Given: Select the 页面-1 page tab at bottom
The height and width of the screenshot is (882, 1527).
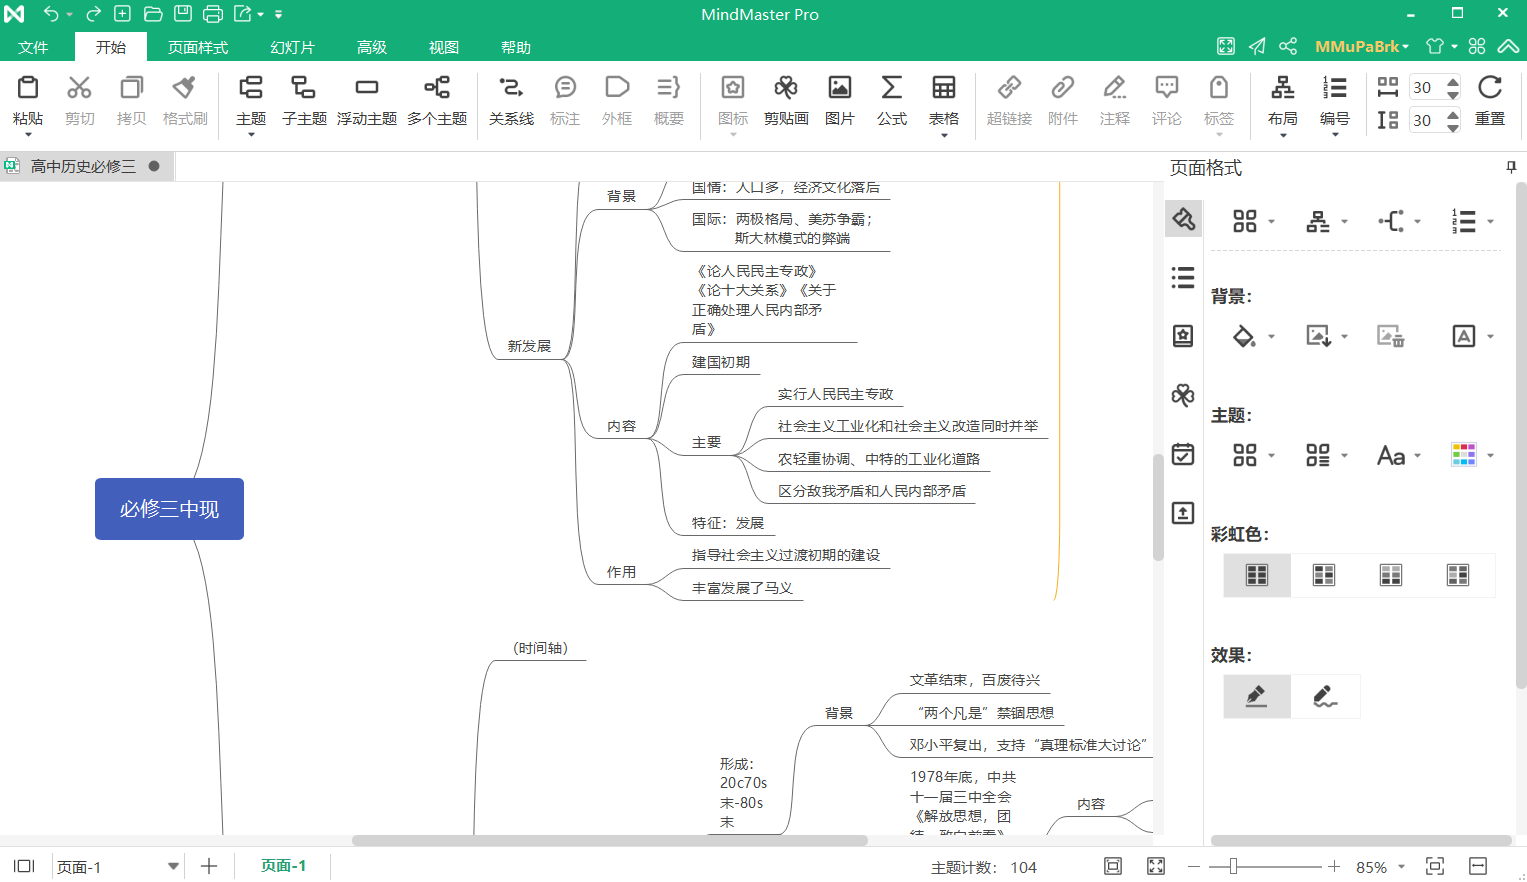Looking at the screenshot, I should tap(283, 866).
